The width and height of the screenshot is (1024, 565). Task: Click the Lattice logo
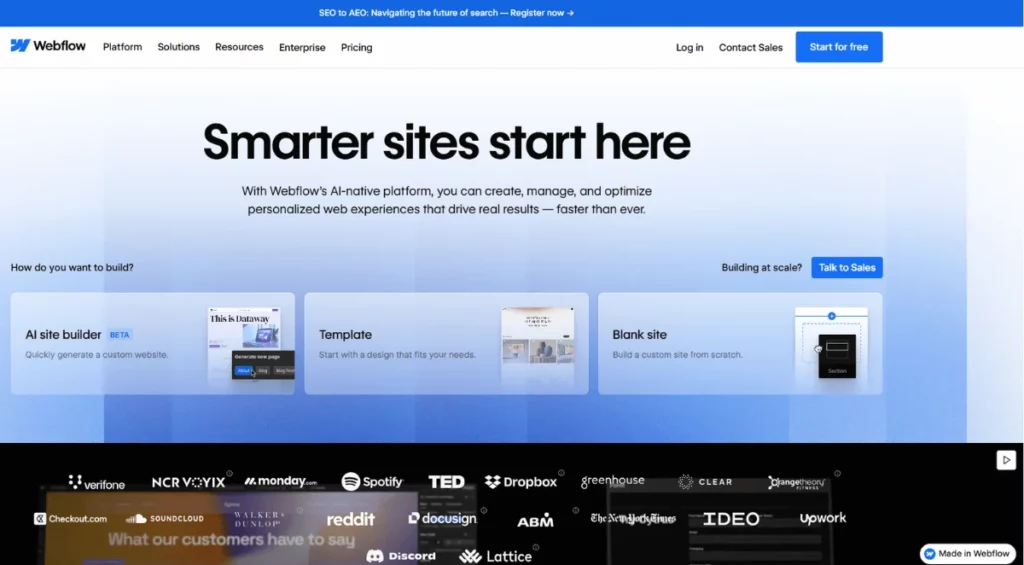495,557
